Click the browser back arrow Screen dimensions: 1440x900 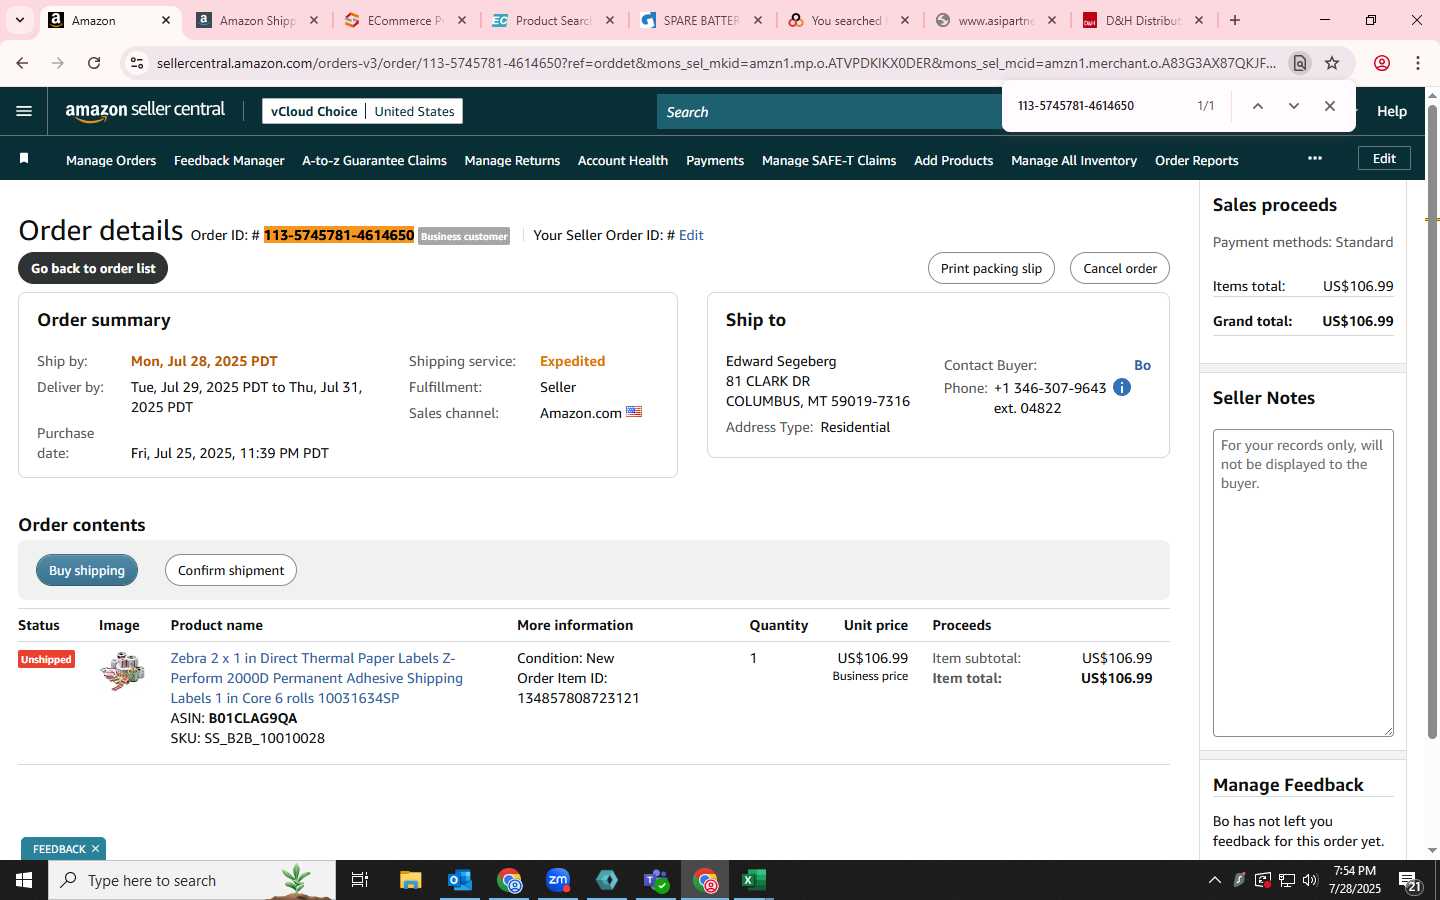point(22,63)
